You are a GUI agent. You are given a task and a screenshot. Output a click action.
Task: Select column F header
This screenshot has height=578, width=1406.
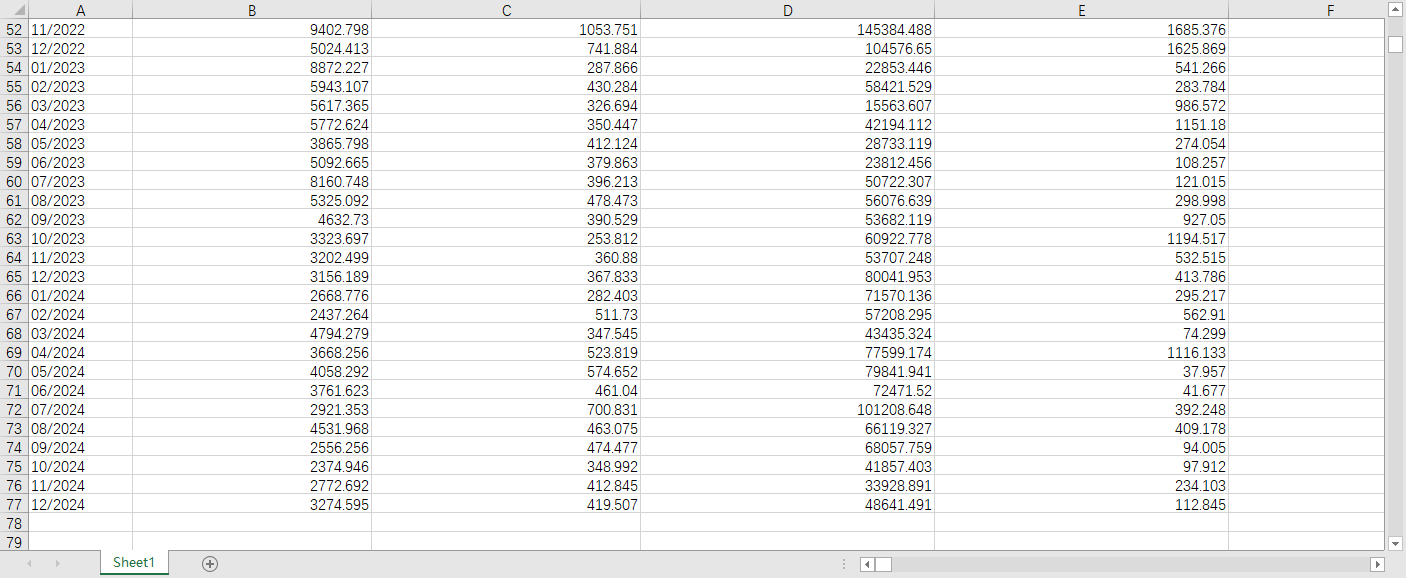[1330, 10]
